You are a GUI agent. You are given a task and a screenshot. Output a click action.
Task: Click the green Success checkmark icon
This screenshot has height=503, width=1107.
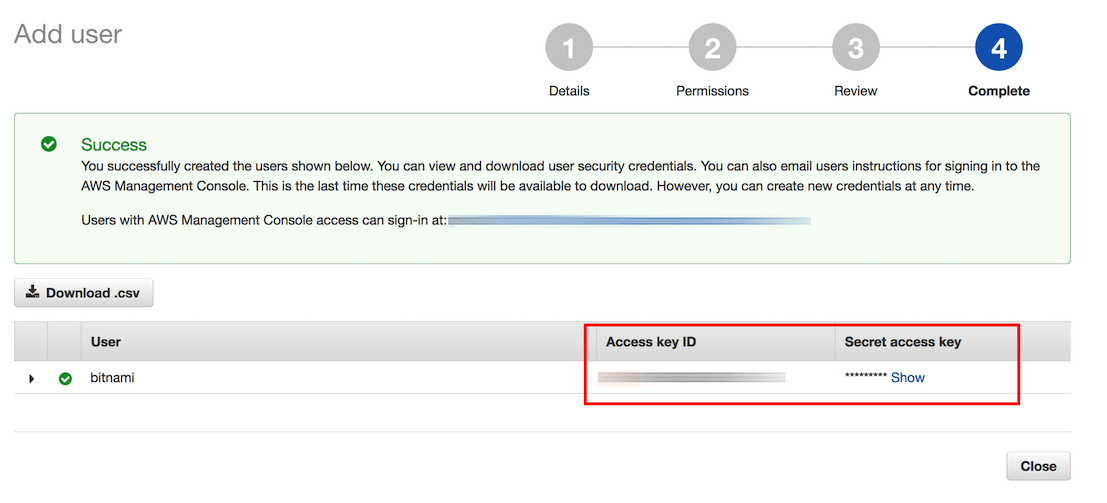point(49,144)
